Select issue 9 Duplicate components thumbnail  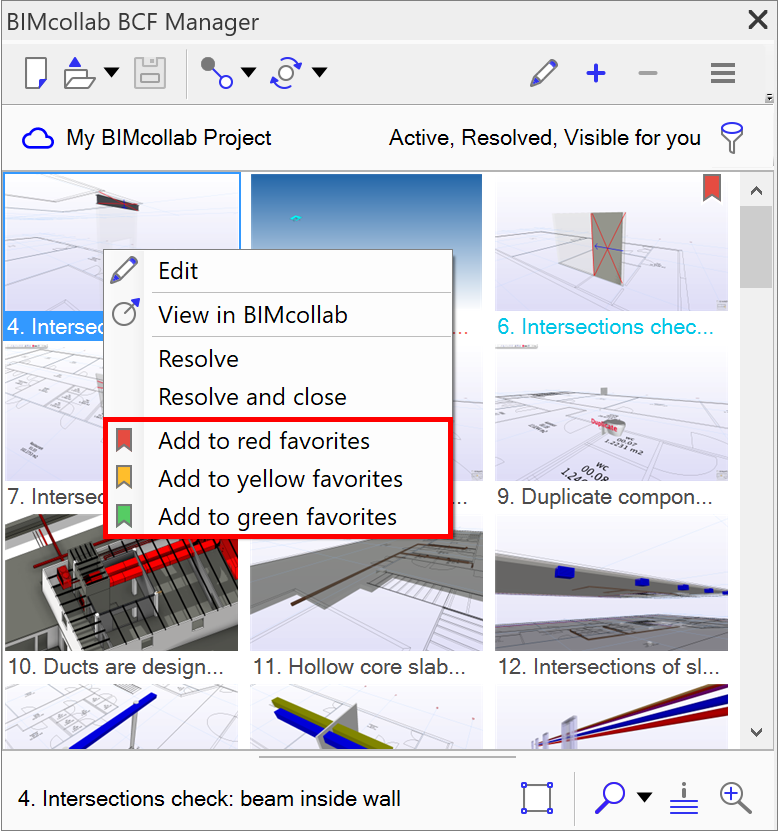(611, 412)
